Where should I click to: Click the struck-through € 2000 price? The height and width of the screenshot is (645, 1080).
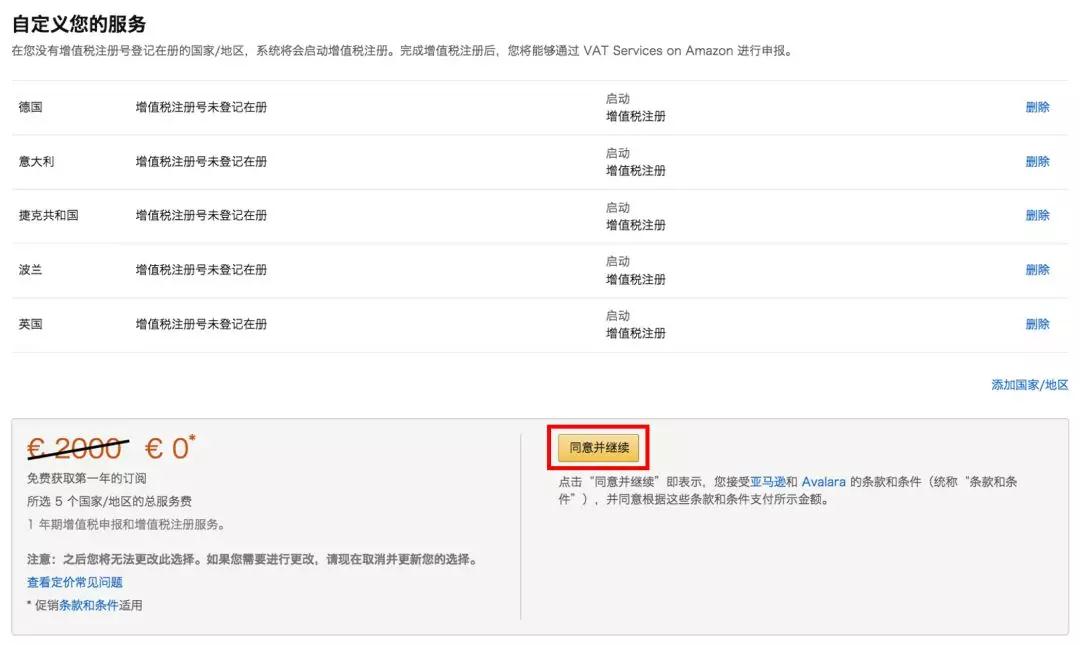pyautogui.click(x=77, y=449)
